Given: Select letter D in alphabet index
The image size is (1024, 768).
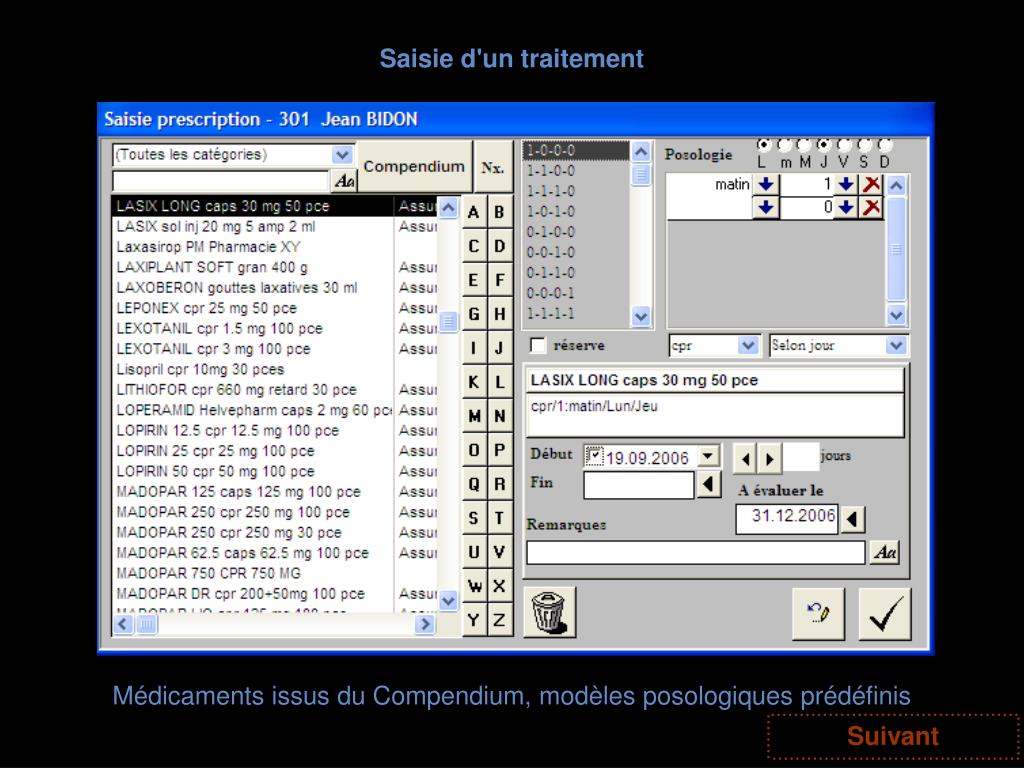Looking at the screenshot, I should [x=500, y=246].
